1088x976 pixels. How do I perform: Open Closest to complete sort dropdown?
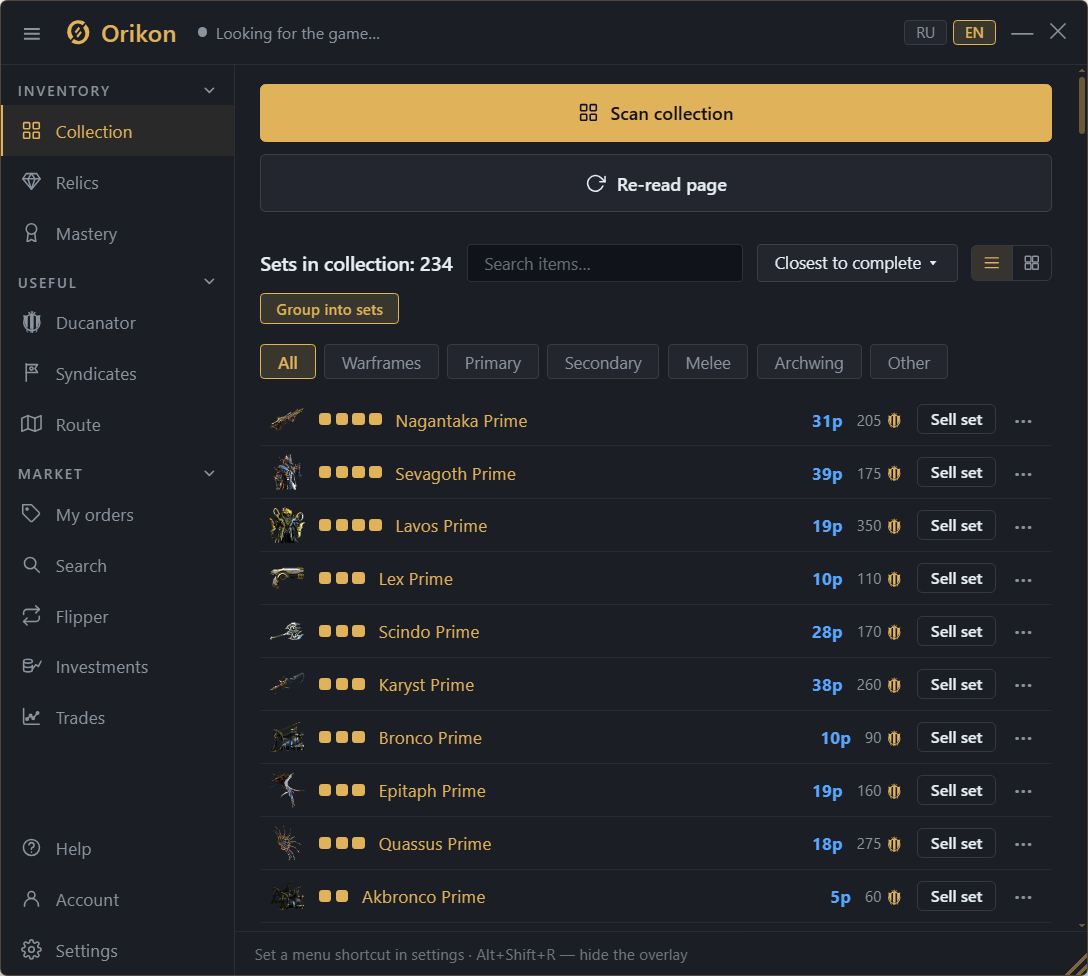coord(857,263)
